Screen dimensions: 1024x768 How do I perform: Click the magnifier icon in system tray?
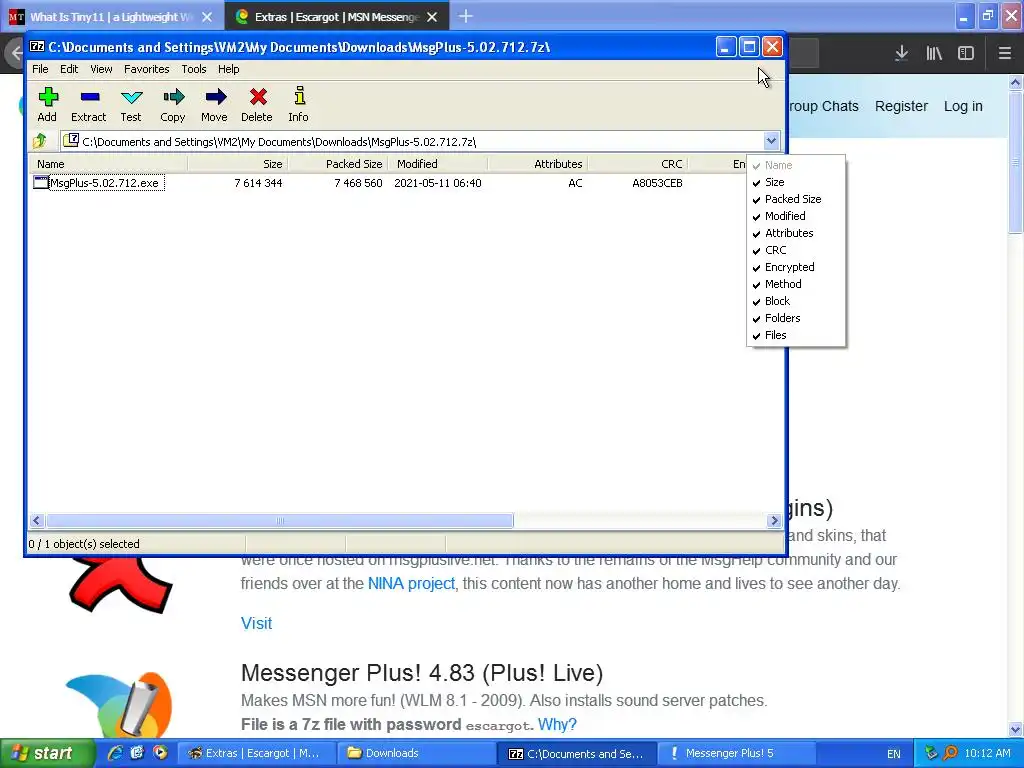(x=950, y=754)
